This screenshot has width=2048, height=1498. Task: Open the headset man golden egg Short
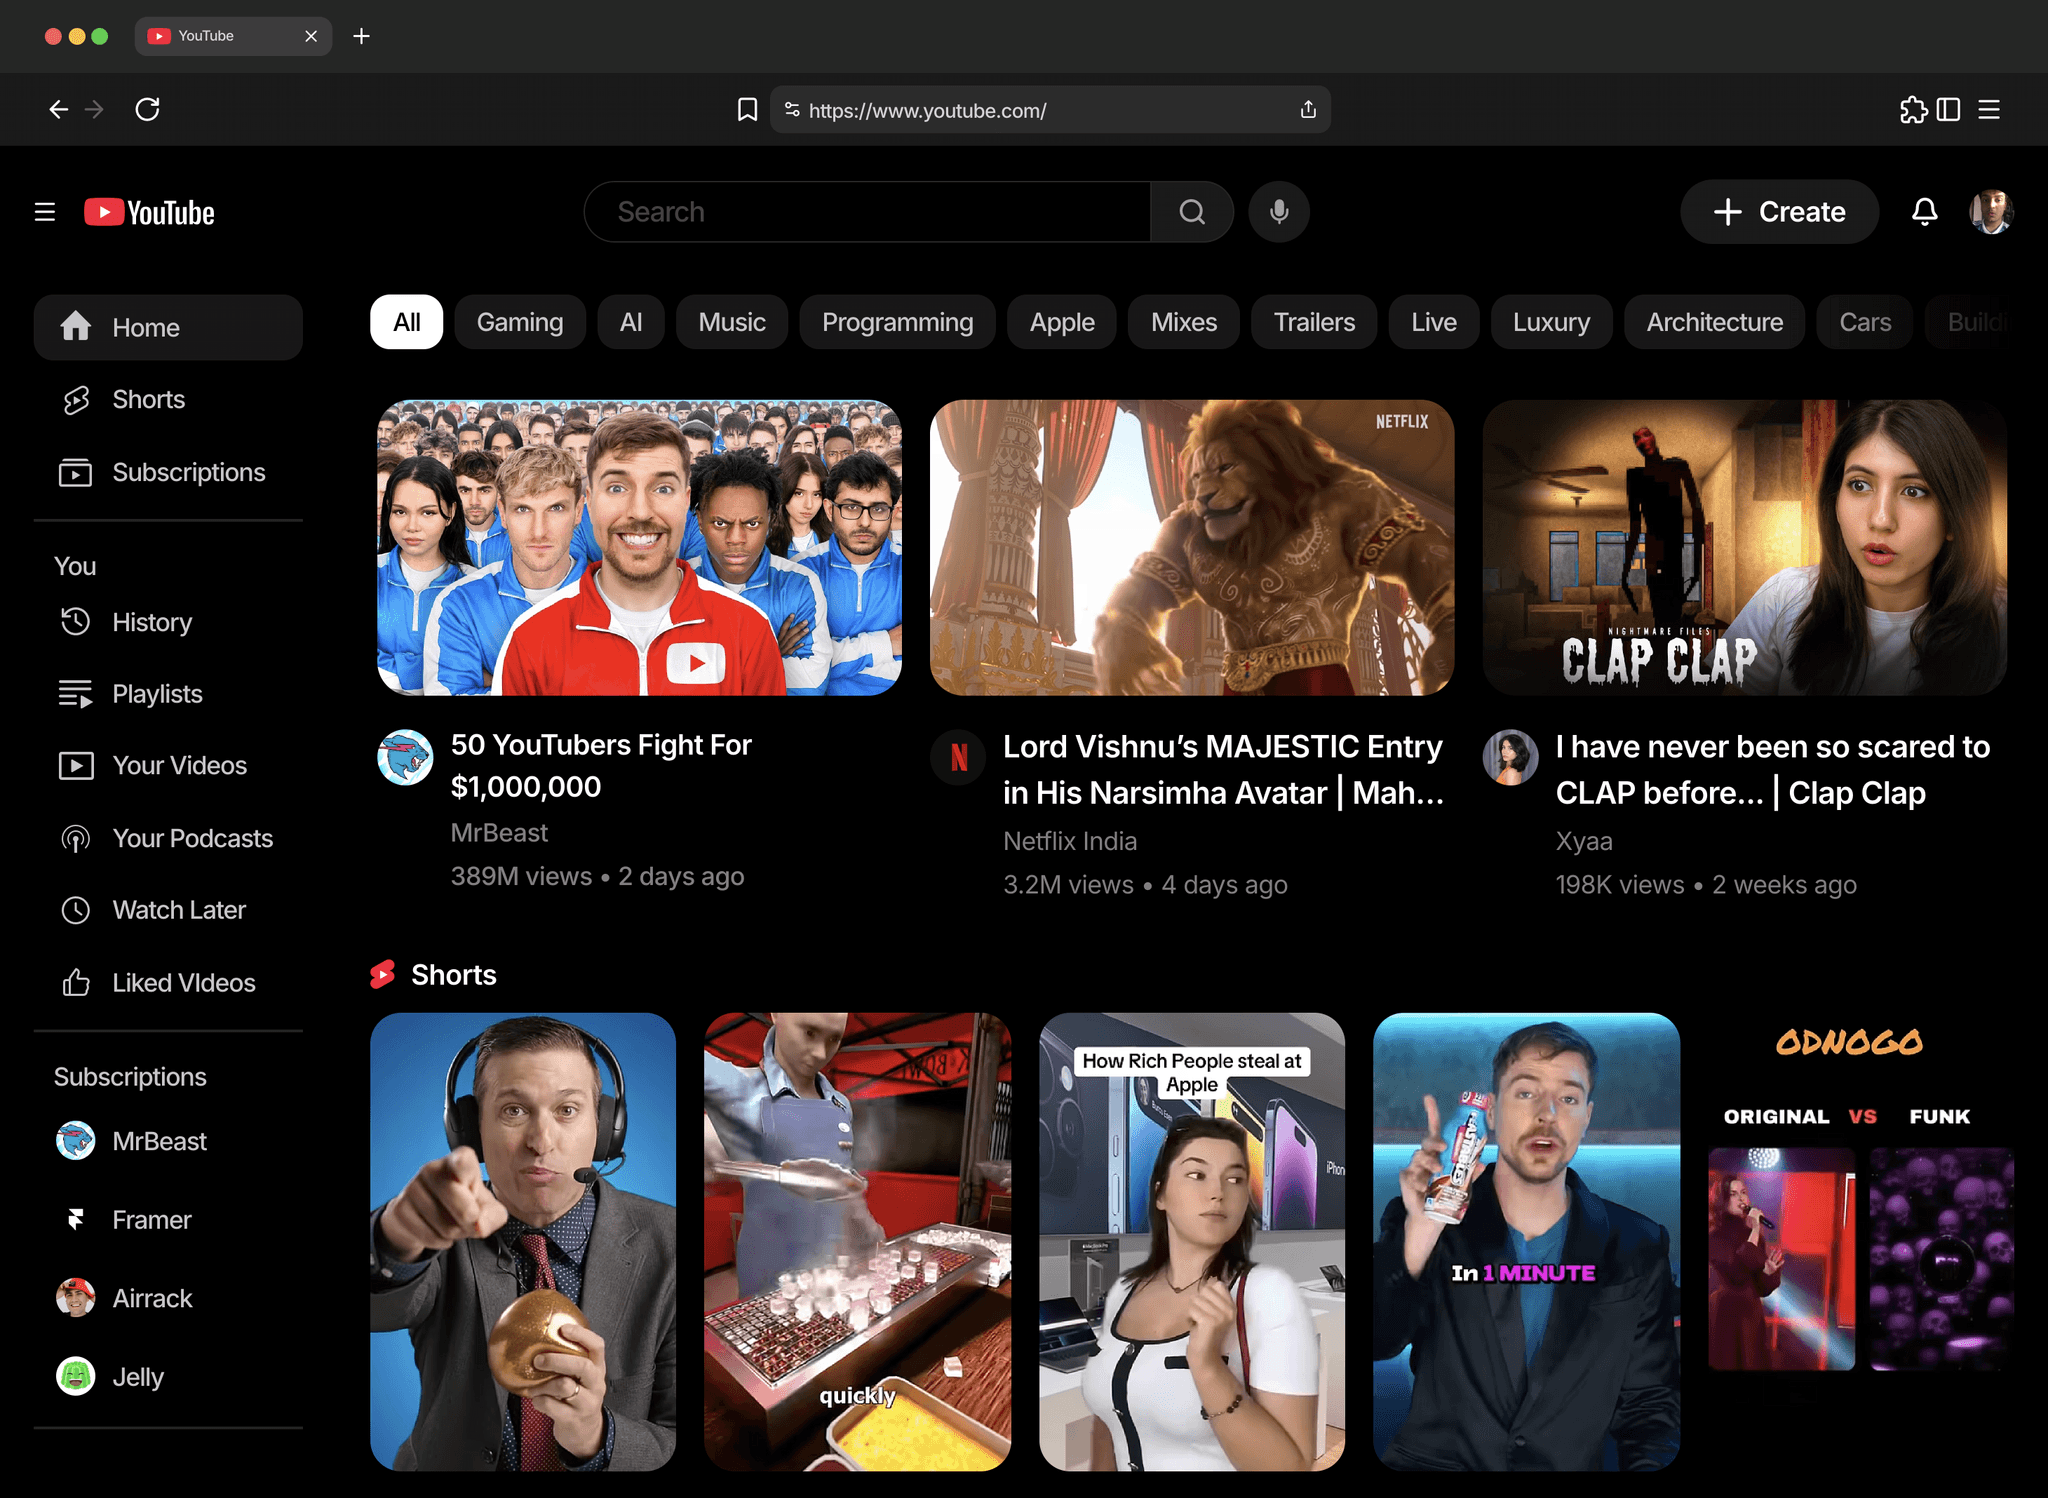click(523, 1242)
